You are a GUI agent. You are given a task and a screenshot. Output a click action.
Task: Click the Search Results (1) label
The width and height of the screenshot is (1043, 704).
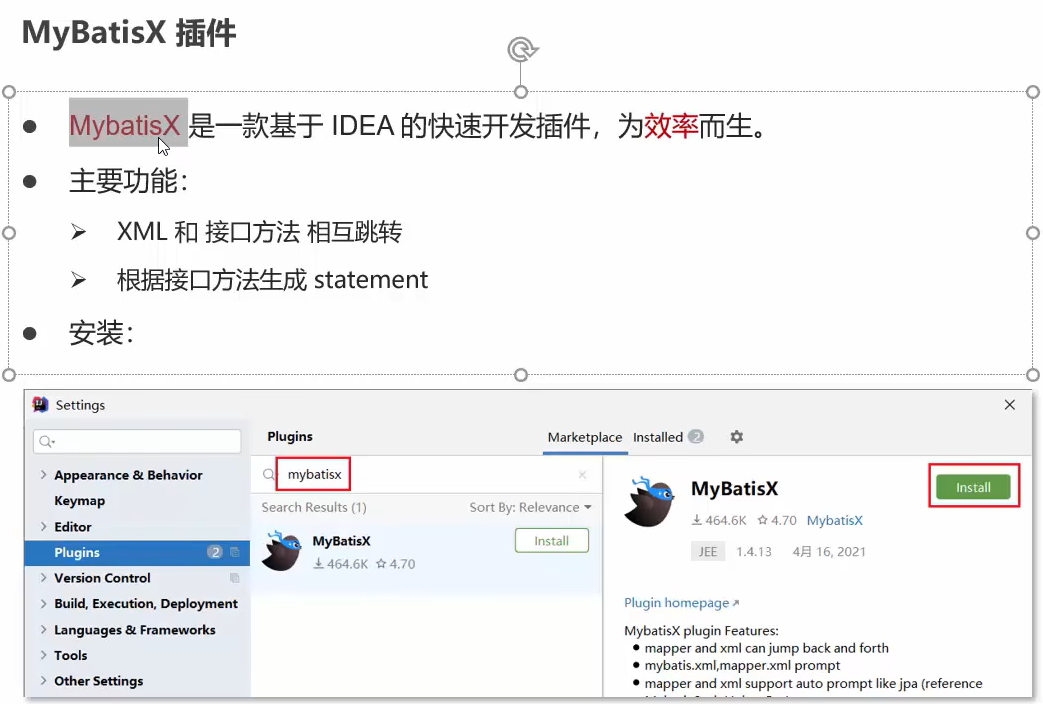click(x=314, y=508)
